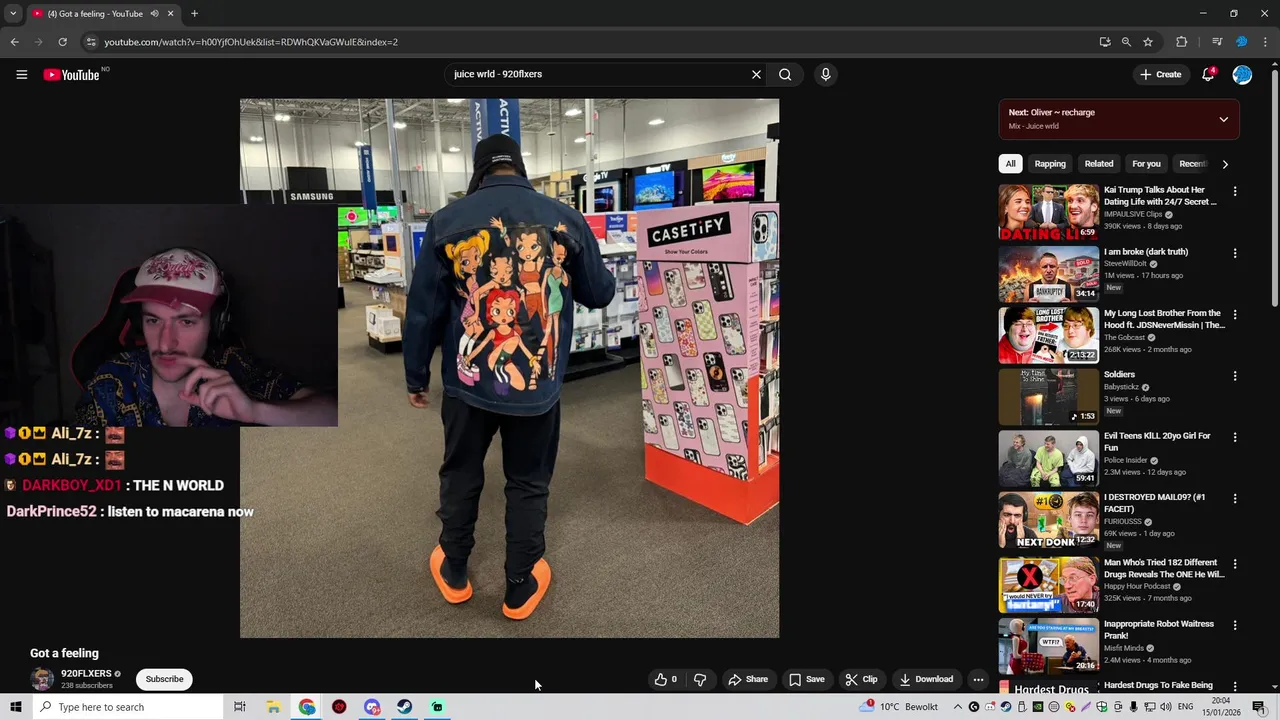Start voice search with the microphone

(x=825, y=74)
